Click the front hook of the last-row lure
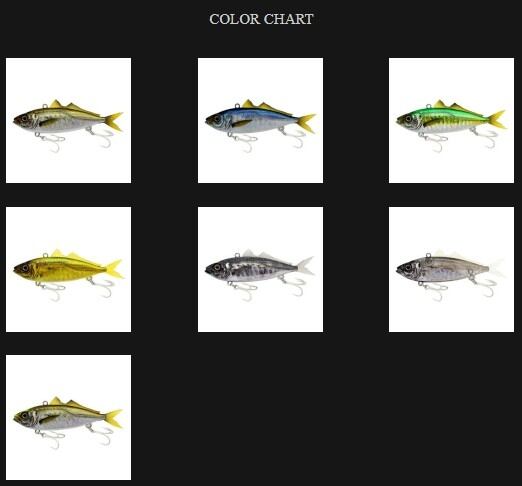Image resolution: width=522 pixels, height=486 pixels. click(x=50, y=438)
